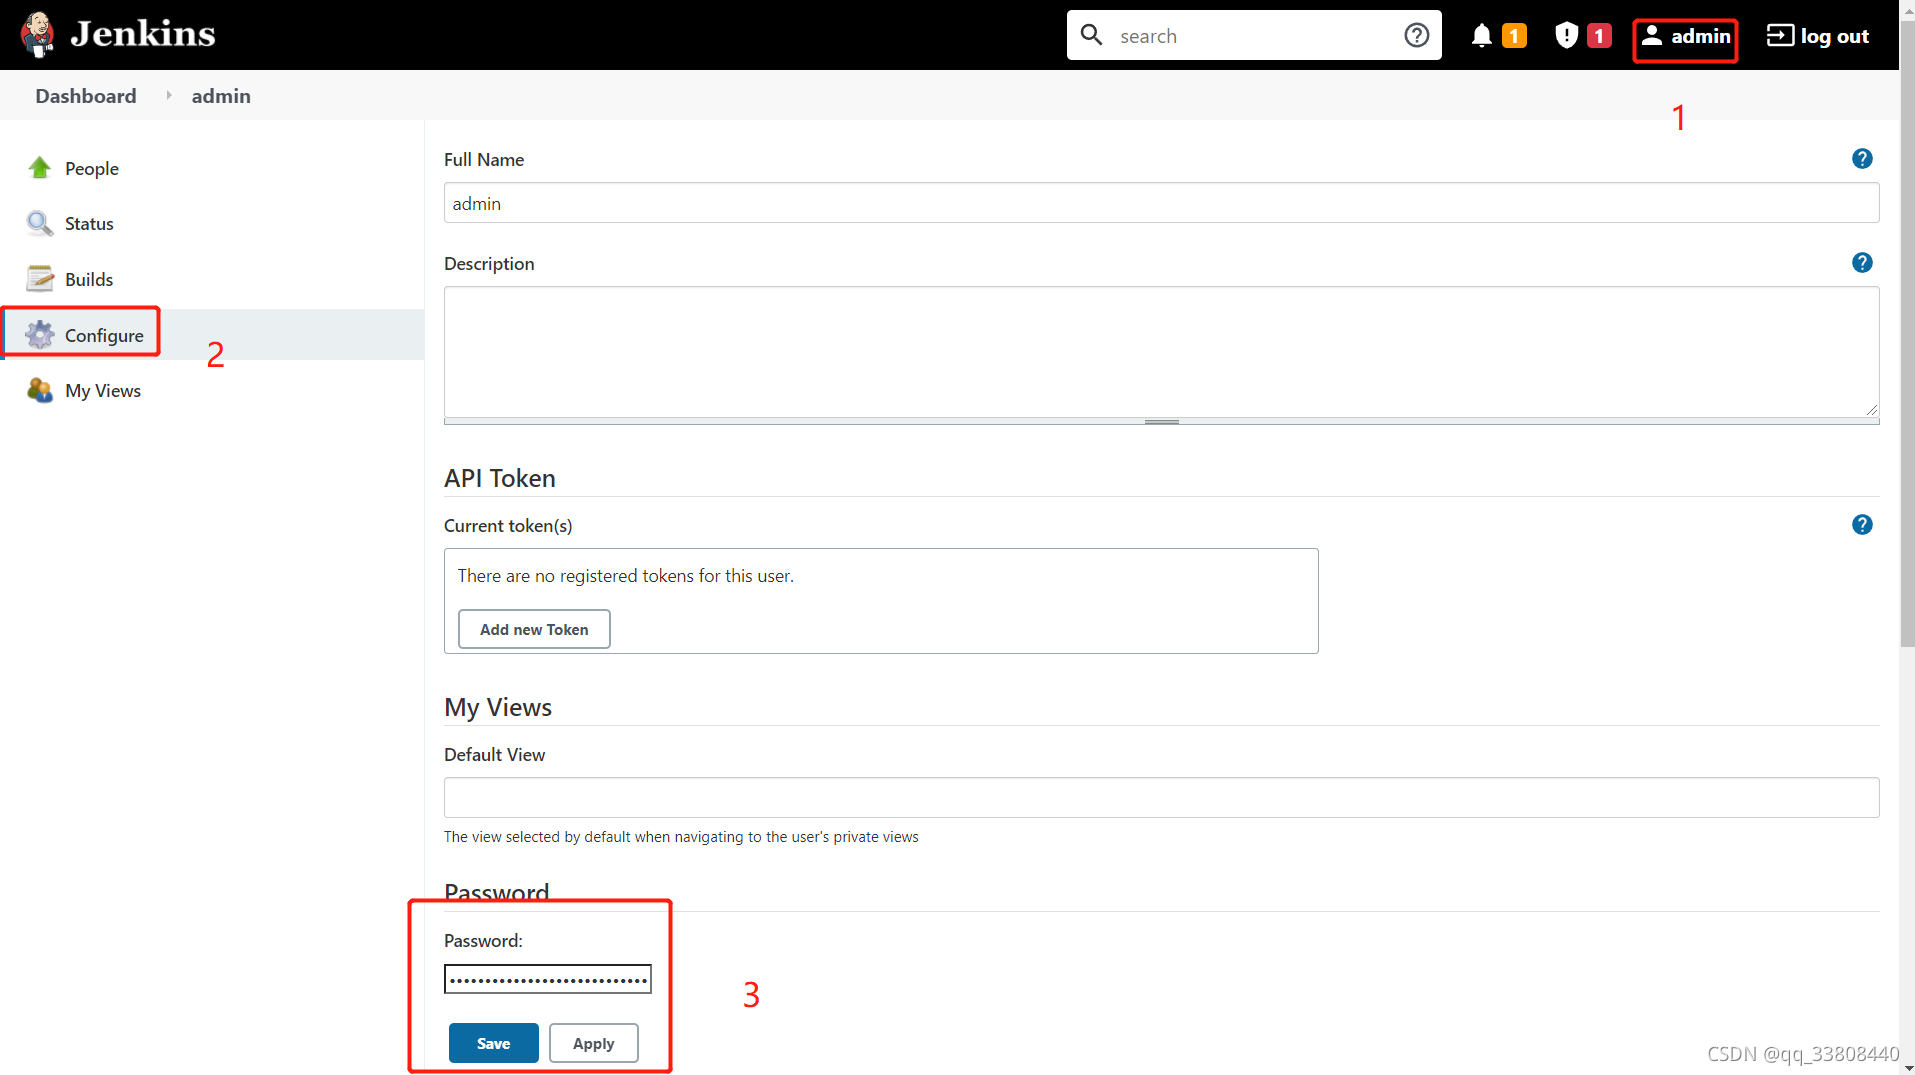Show help for Current token(s)
Screen dimensions: 1915x1075
pos(1862,525)
